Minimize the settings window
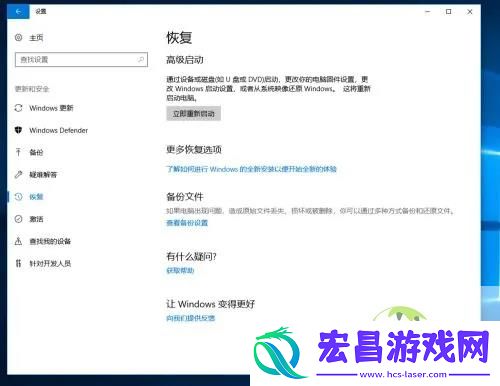This screenshot has width=500, height=386. click(428, 12)
